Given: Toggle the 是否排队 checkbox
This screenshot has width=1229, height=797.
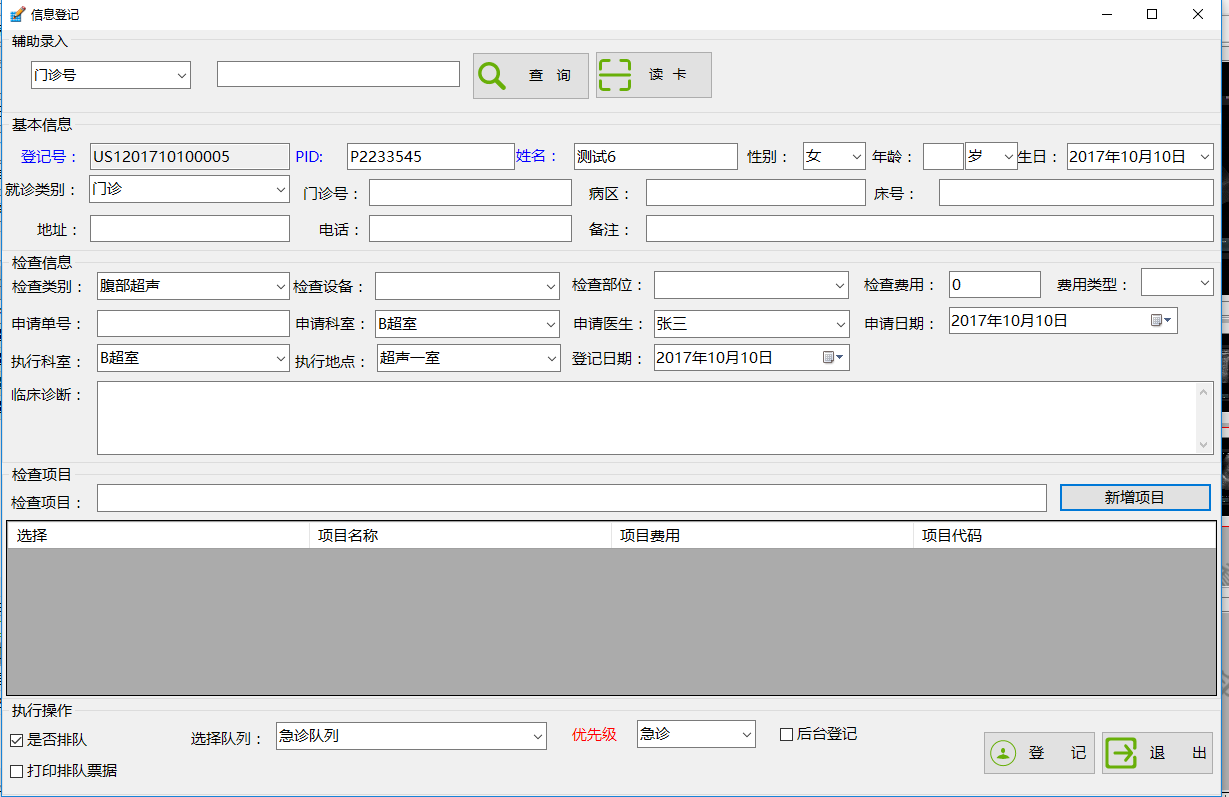Looking at the screenshot, I should [x=17, y=740].
